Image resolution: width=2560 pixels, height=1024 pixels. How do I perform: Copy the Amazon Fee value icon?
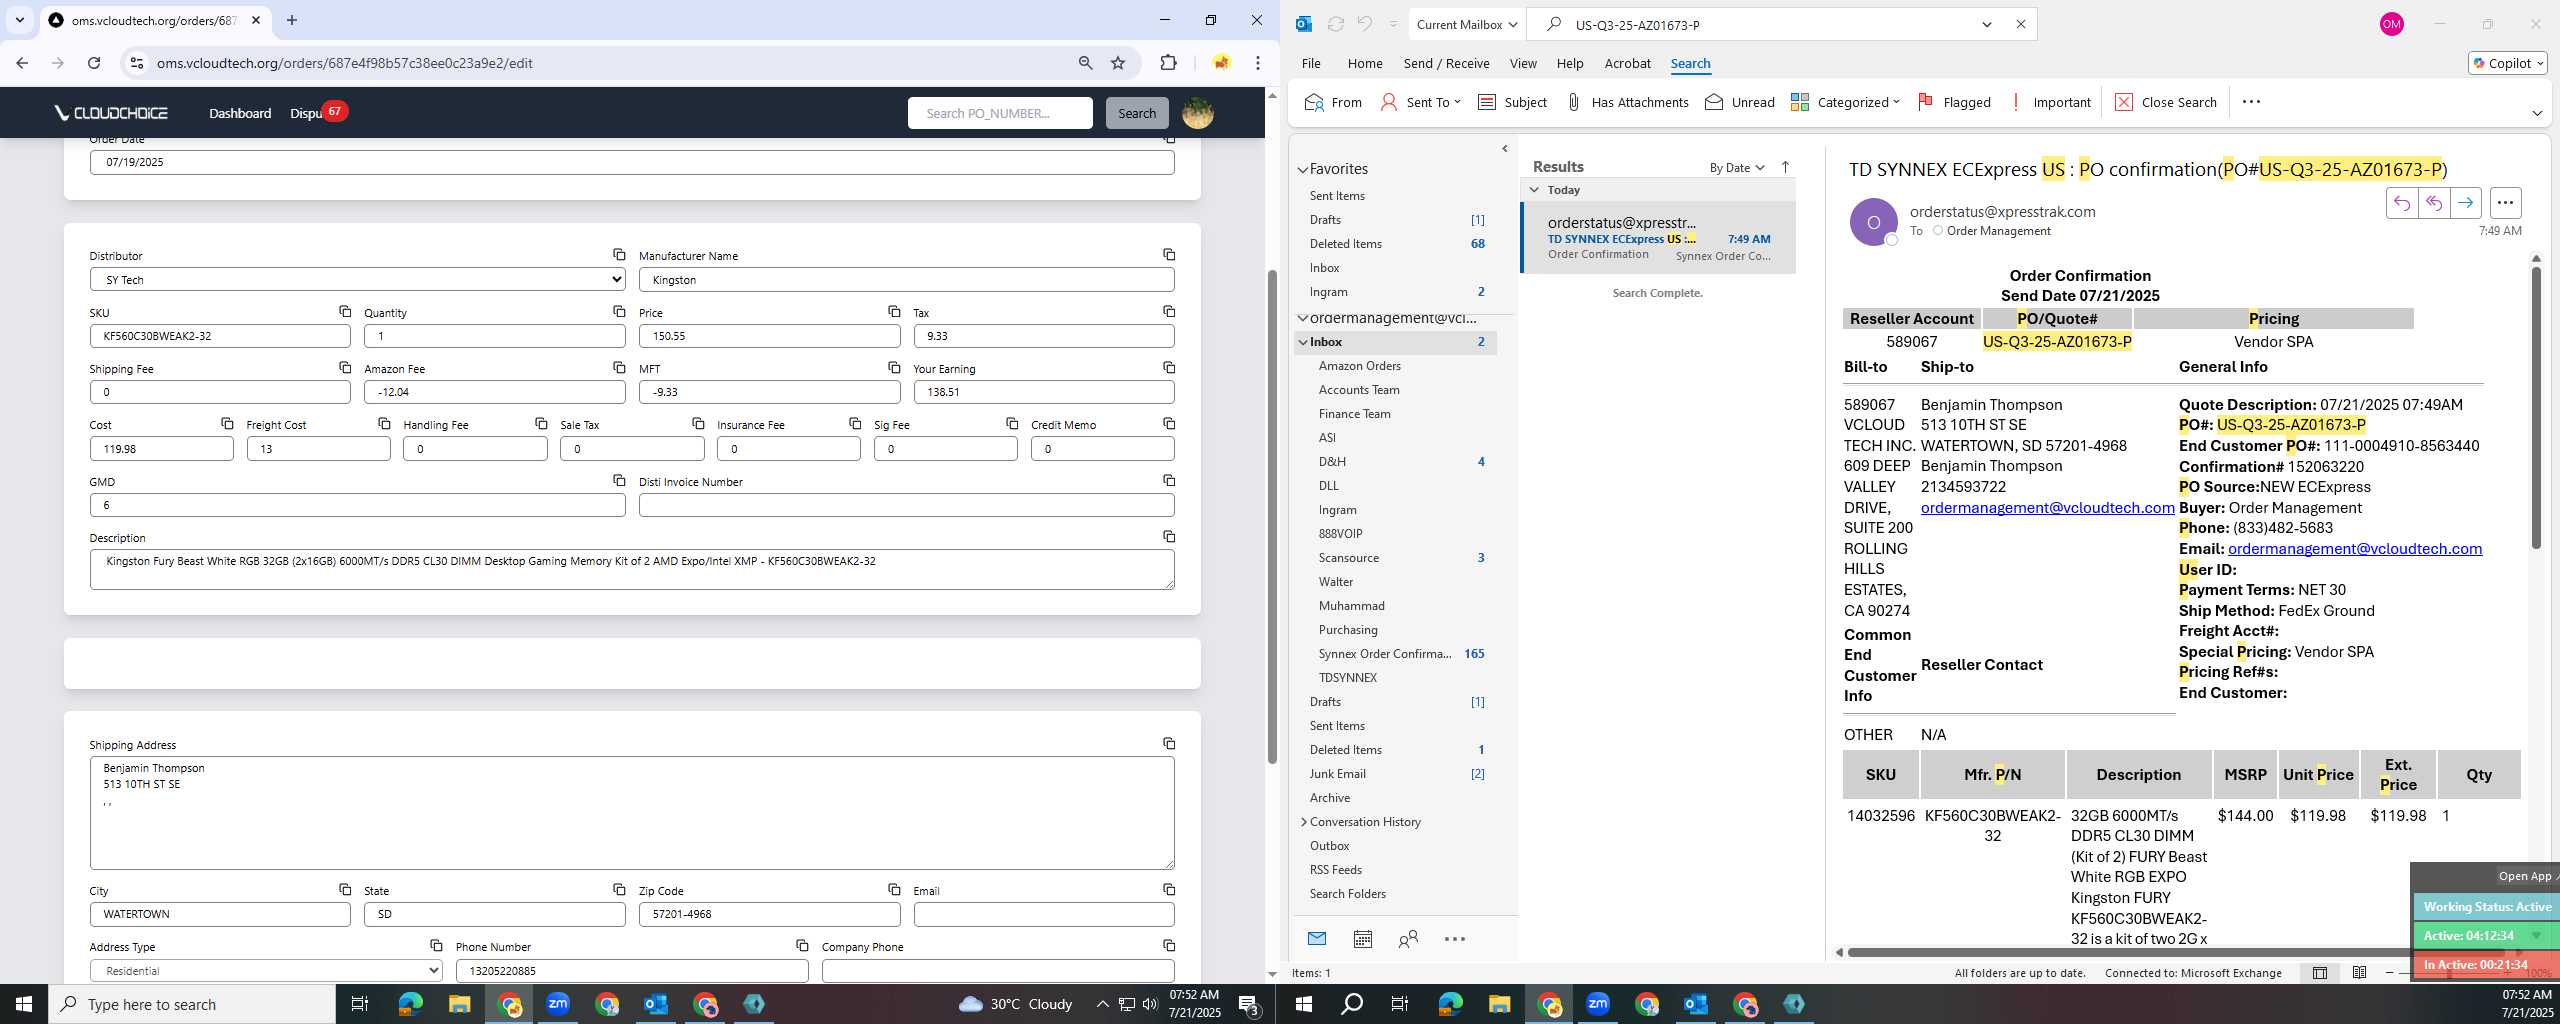[619, 368]
